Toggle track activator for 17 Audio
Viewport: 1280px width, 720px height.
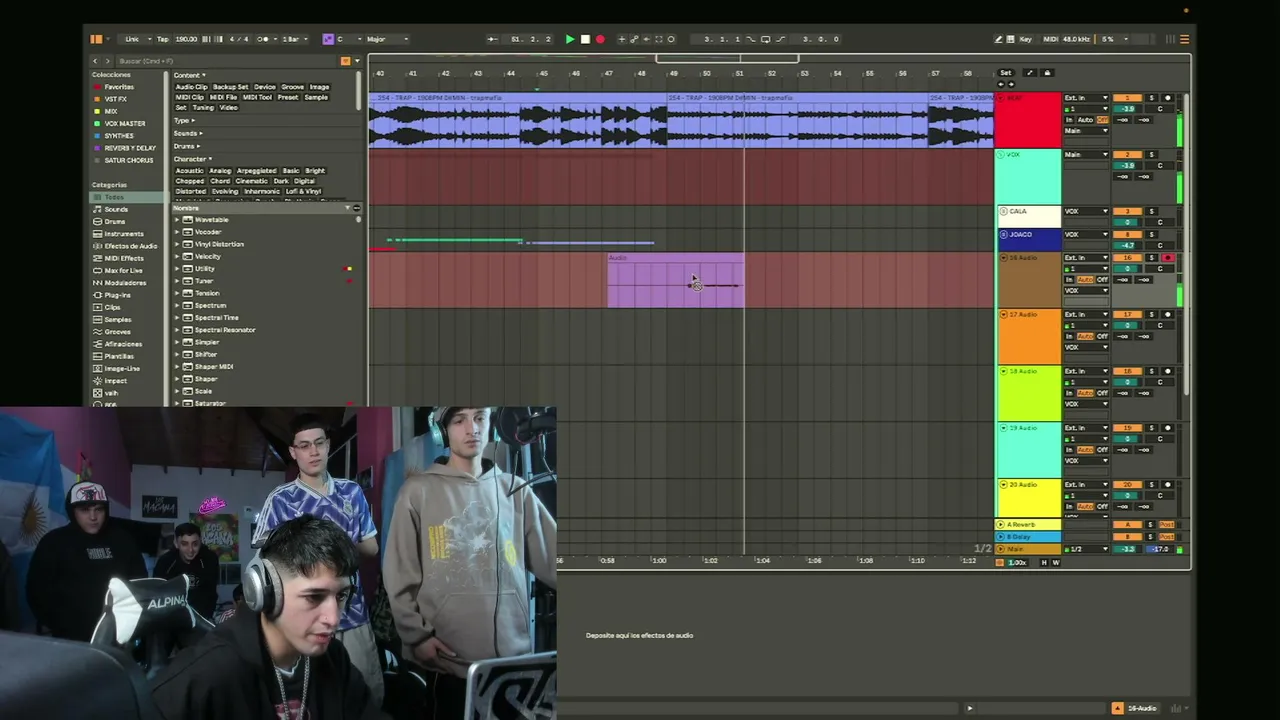tap(1128, 315)
